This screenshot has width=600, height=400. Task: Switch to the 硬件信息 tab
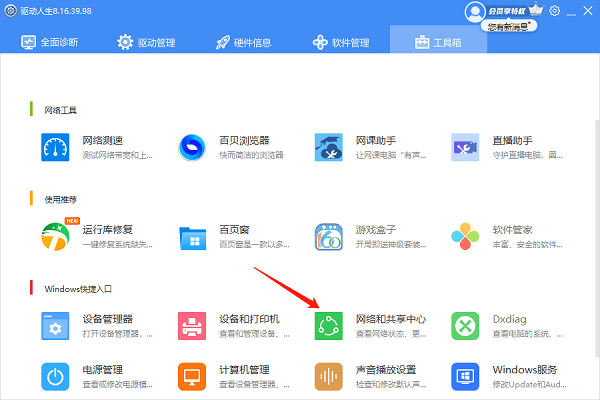[x=243, y=42]
